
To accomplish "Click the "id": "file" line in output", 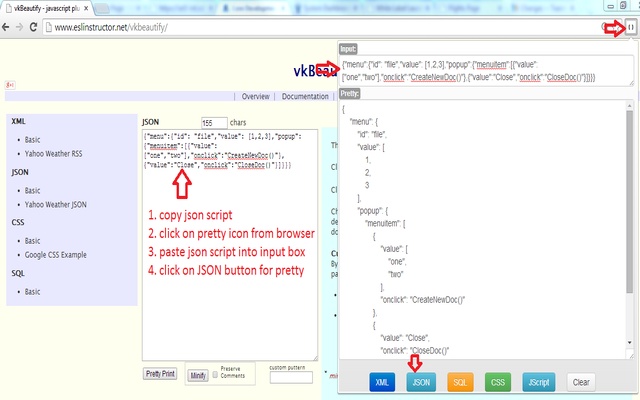I will [372, 134].
